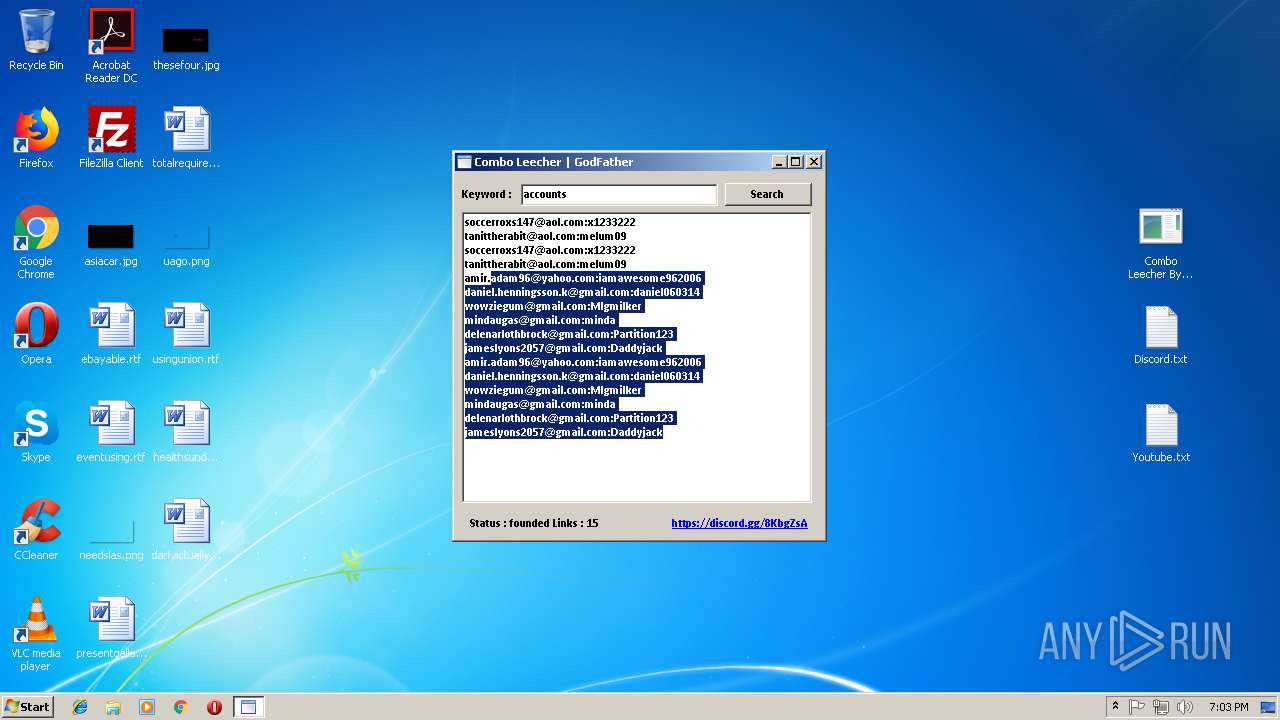Open the network tray icon

point(1161,707)
